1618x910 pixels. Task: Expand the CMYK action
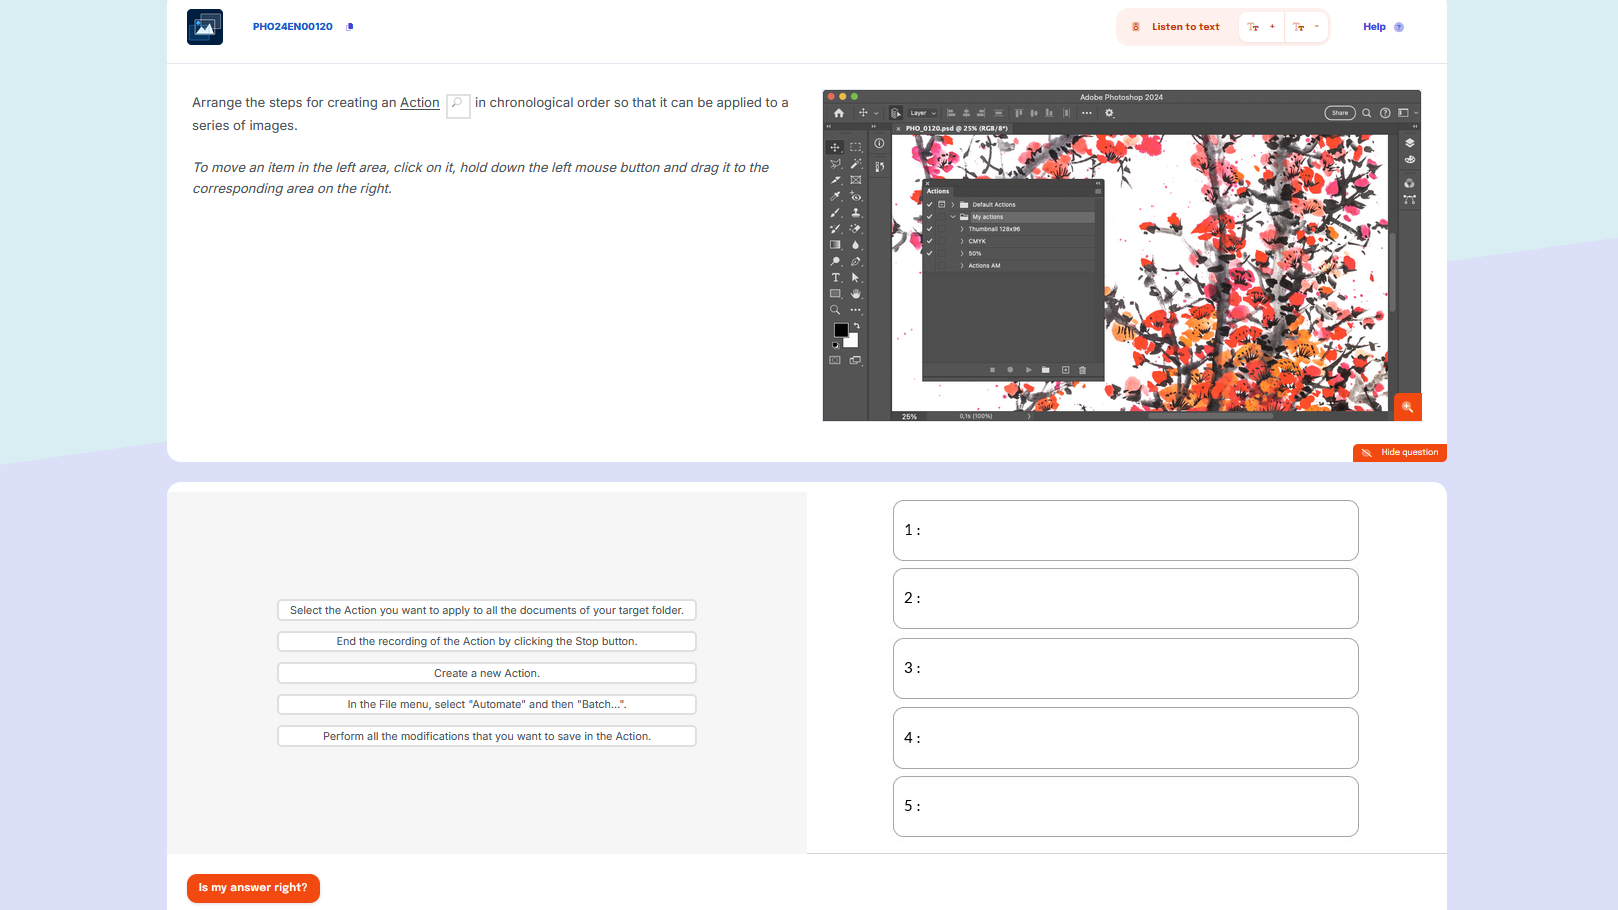pyautogui.click(x=962, y=241)
